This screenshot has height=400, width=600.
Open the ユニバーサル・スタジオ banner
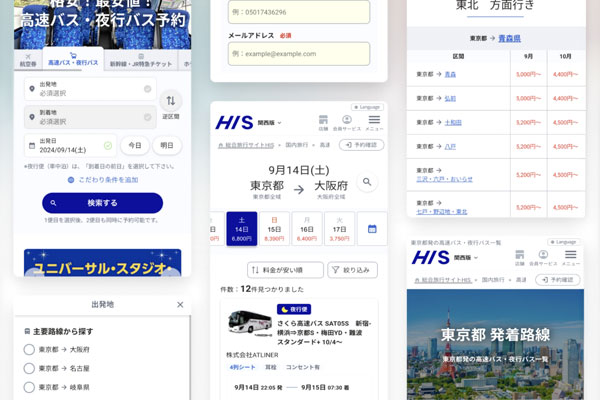(x=103, y=263)
